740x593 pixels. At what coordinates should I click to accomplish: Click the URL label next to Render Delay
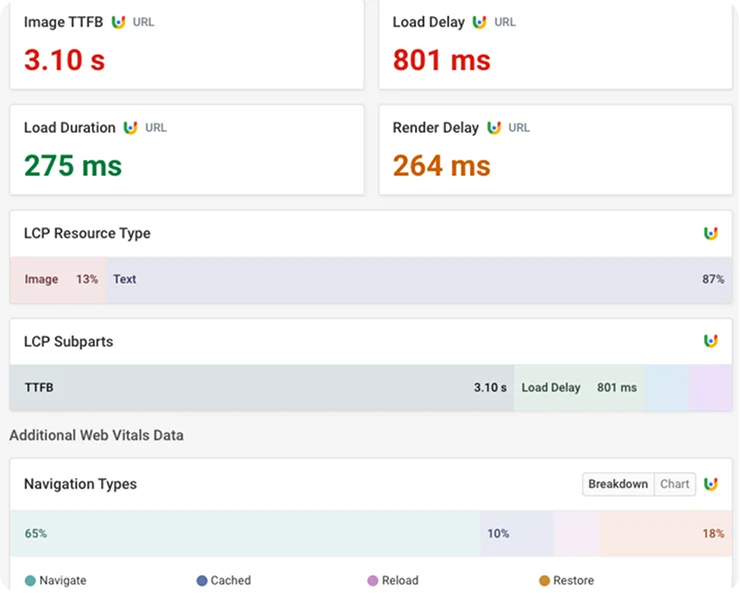(519, 128)
